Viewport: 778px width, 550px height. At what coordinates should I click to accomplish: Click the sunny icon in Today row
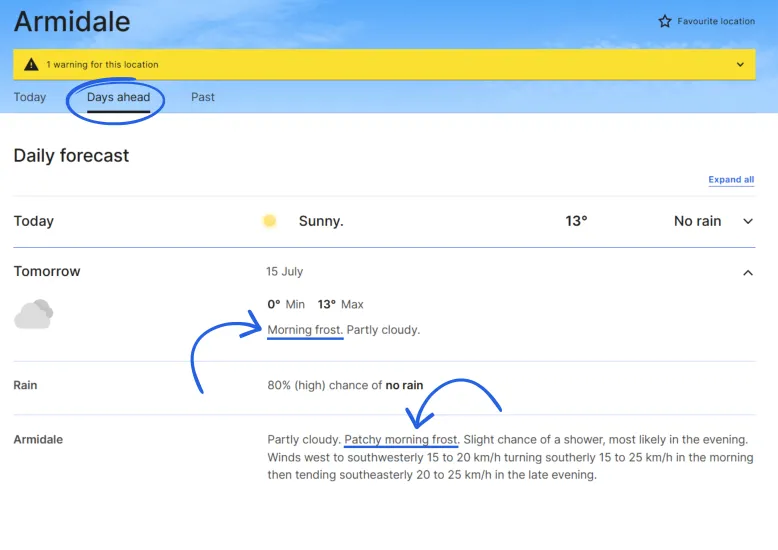coord(269,221)
